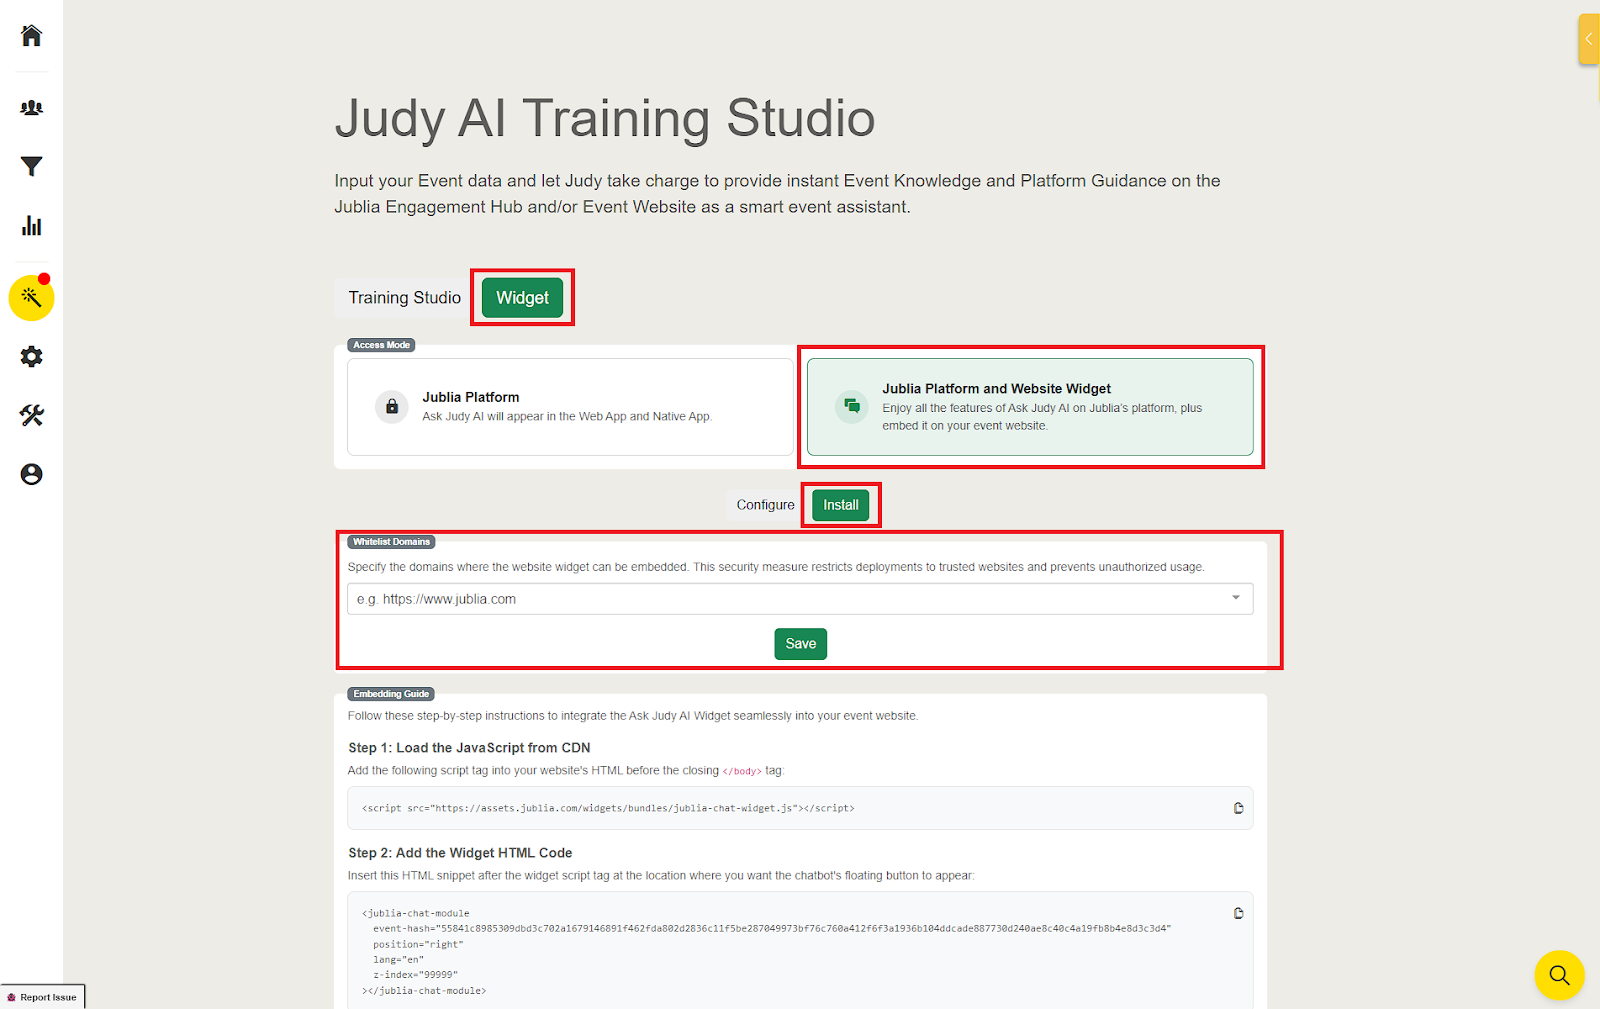The height and width of the screenshot is (1009, 1600).
Task: Open the magic wand AI icon
Action: 32,297
